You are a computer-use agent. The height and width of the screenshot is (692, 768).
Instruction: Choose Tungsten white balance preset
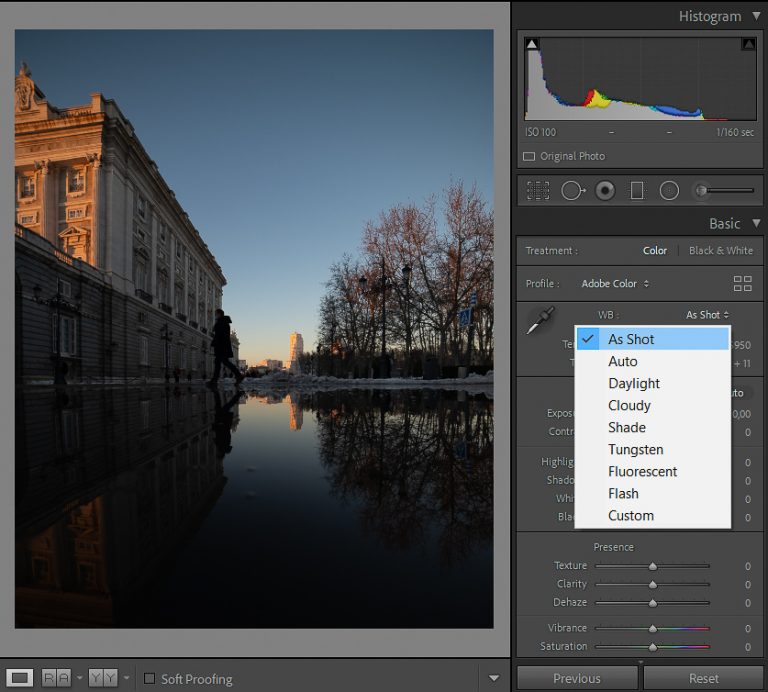653,449
